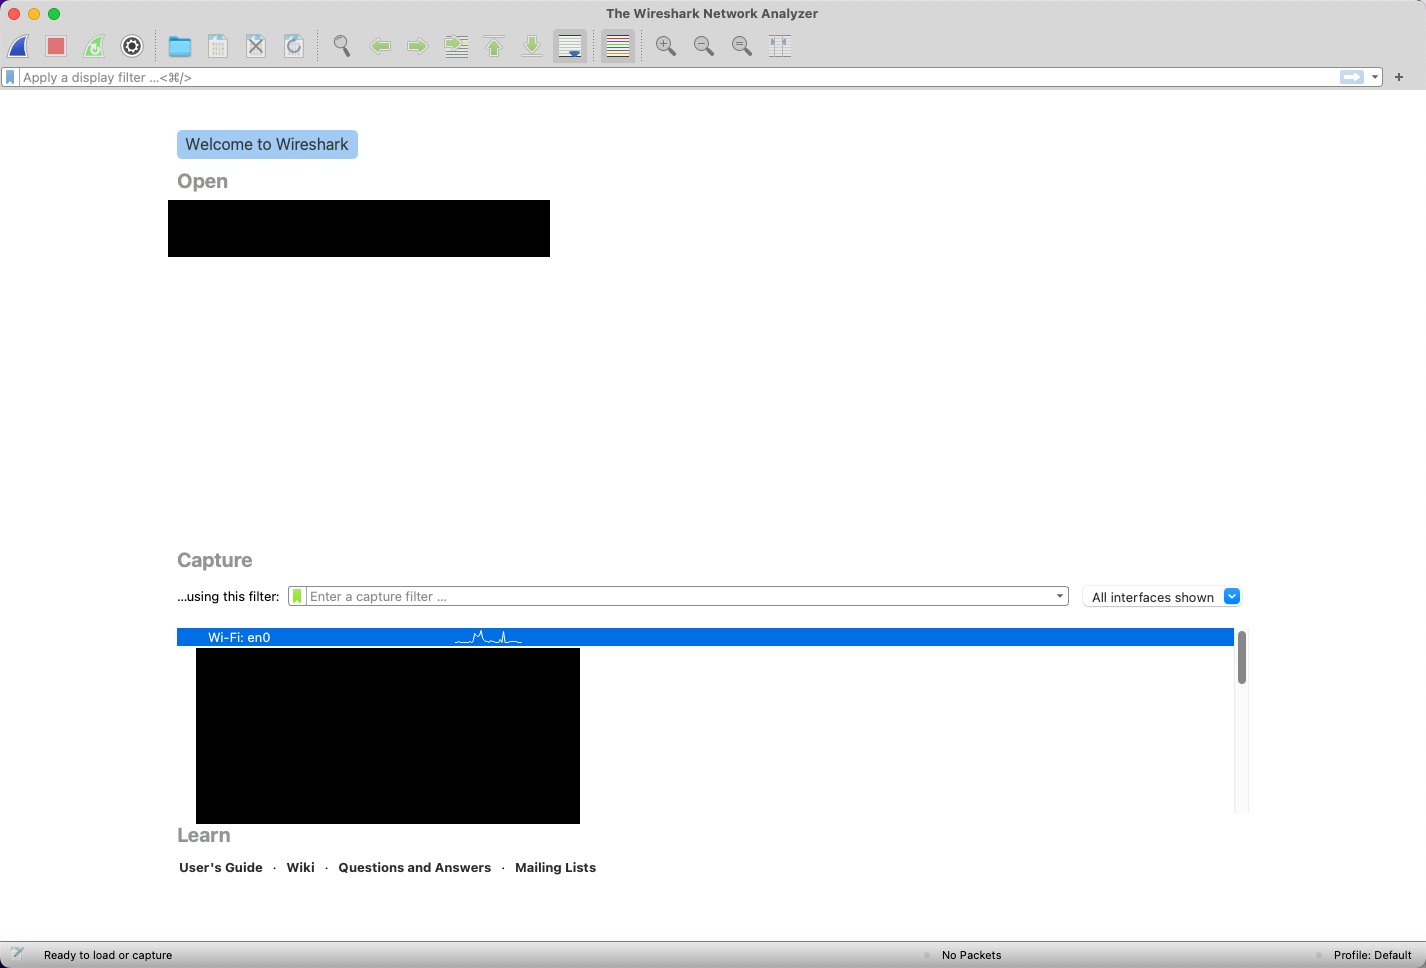The height and width of the screenshot is (968, 1426).
Task: Go to specified packet icon
Action: tap(456, 46)
